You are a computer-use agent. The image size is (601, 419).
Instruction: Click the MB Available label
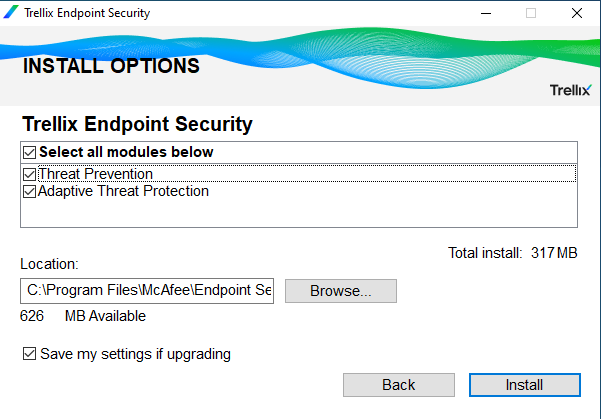pos(105,316)
